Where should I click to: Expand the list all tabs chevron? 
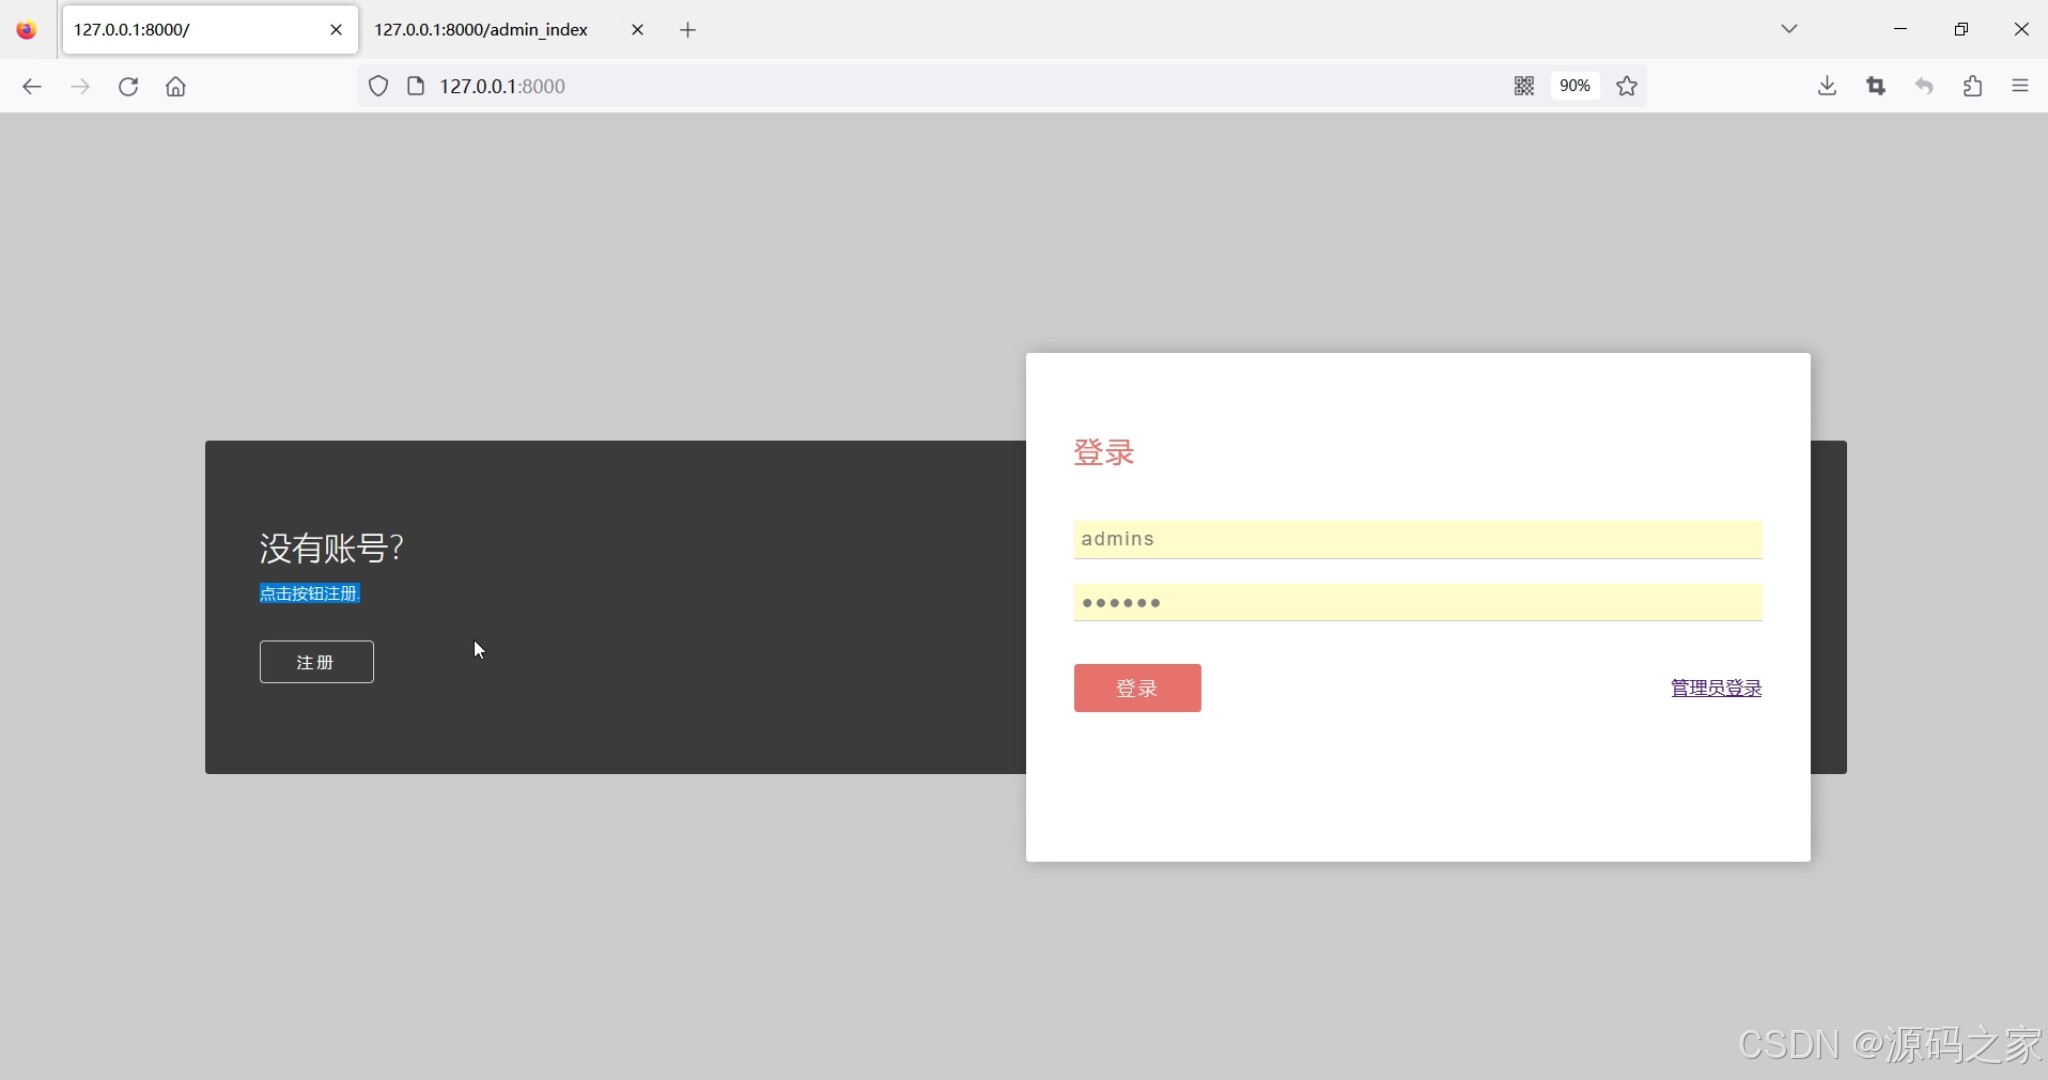tap(1789, 29)
